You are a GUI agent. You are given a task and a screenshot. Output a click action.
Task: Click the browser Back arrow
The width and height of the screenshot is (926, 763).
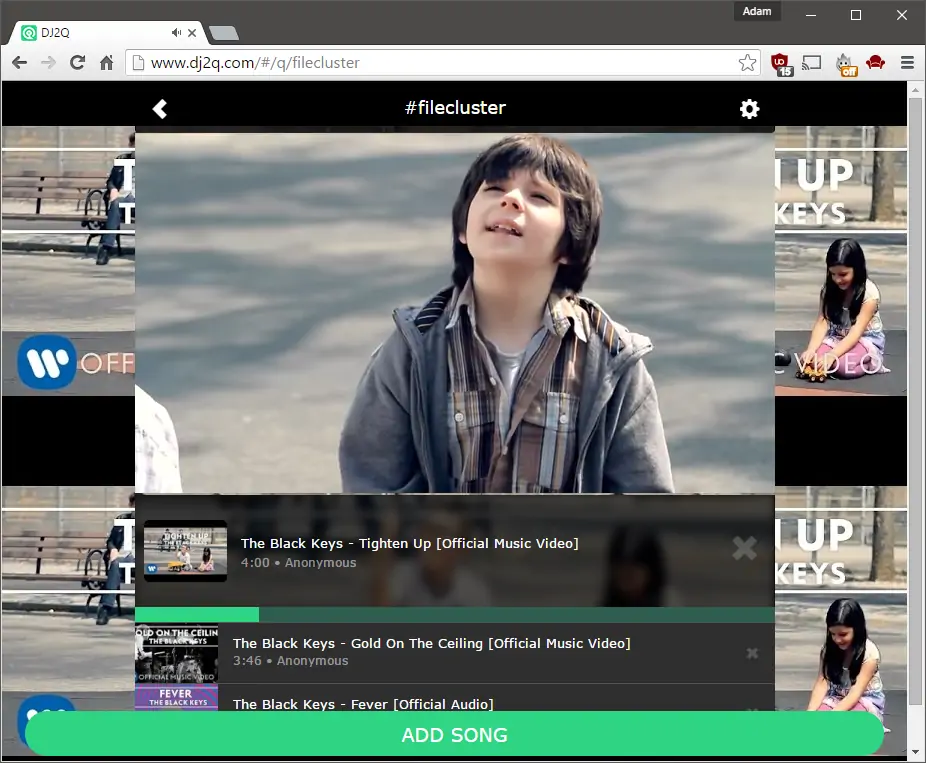point(19,63)
